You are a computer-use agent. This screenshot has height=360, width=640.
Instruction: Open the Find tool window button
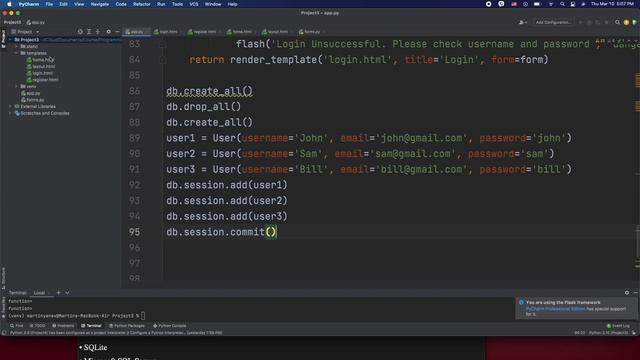point(17,326)
